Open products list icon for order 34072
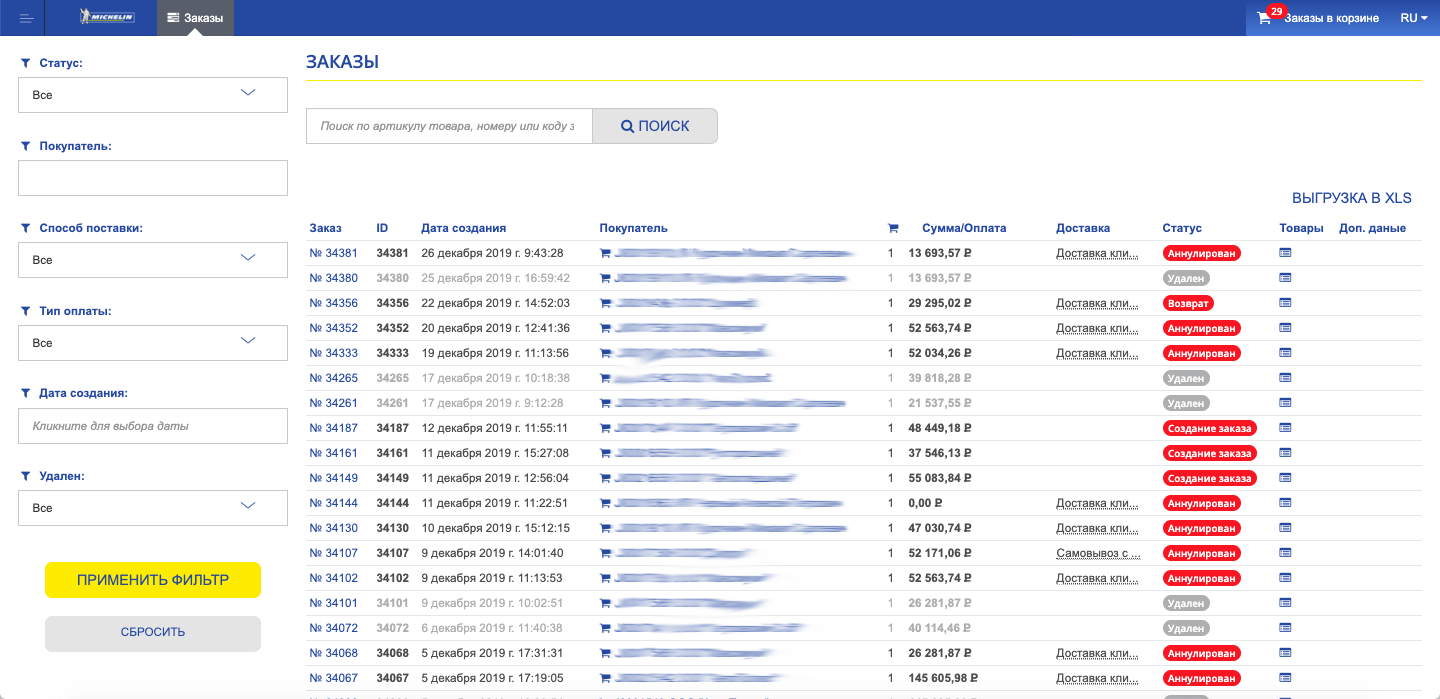Viewport: 1440px width, 699px height. 1286,628
